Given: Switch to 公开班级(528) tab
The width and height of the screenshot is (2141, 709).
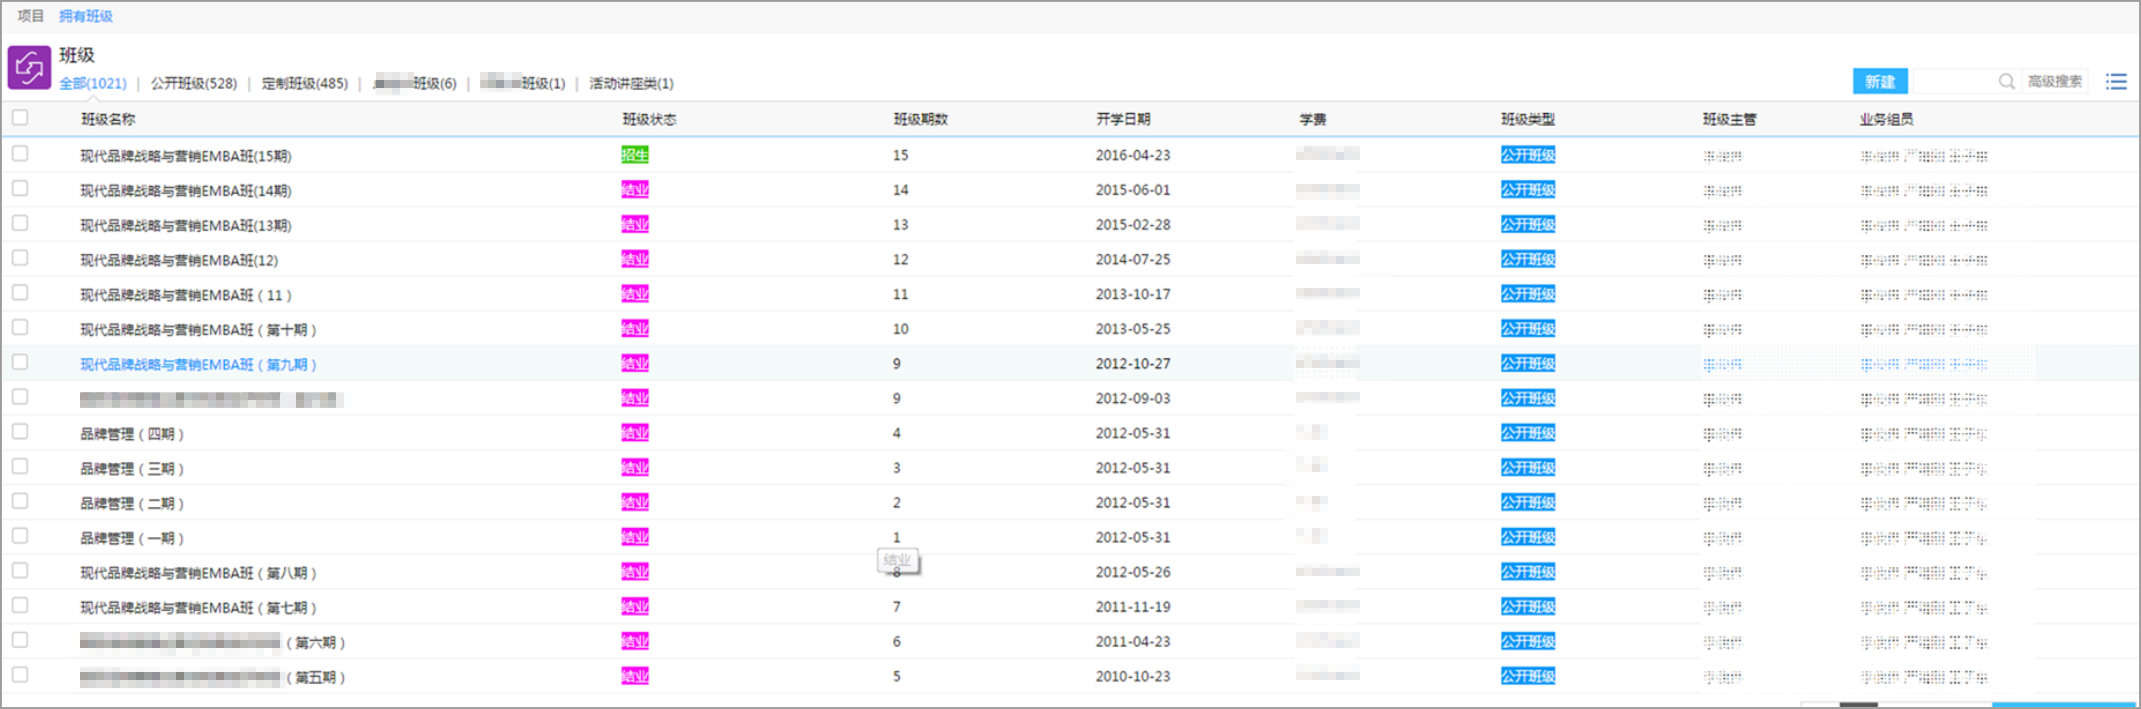Looking at the screenshot, I should (x=194, y=83).
